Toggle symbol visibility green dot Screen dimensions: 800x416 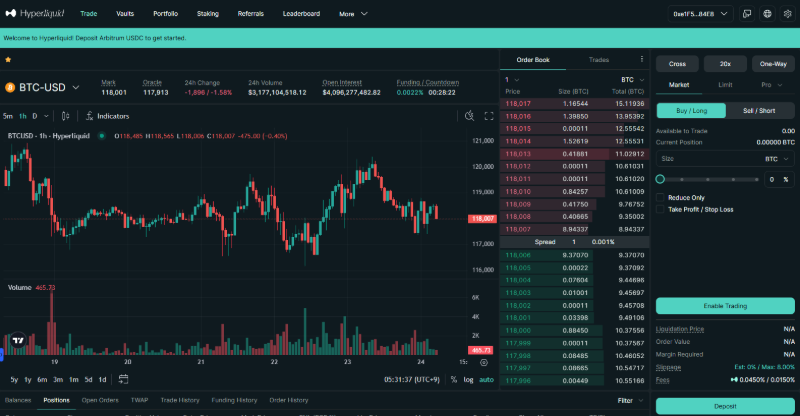(x=102, y=136)
